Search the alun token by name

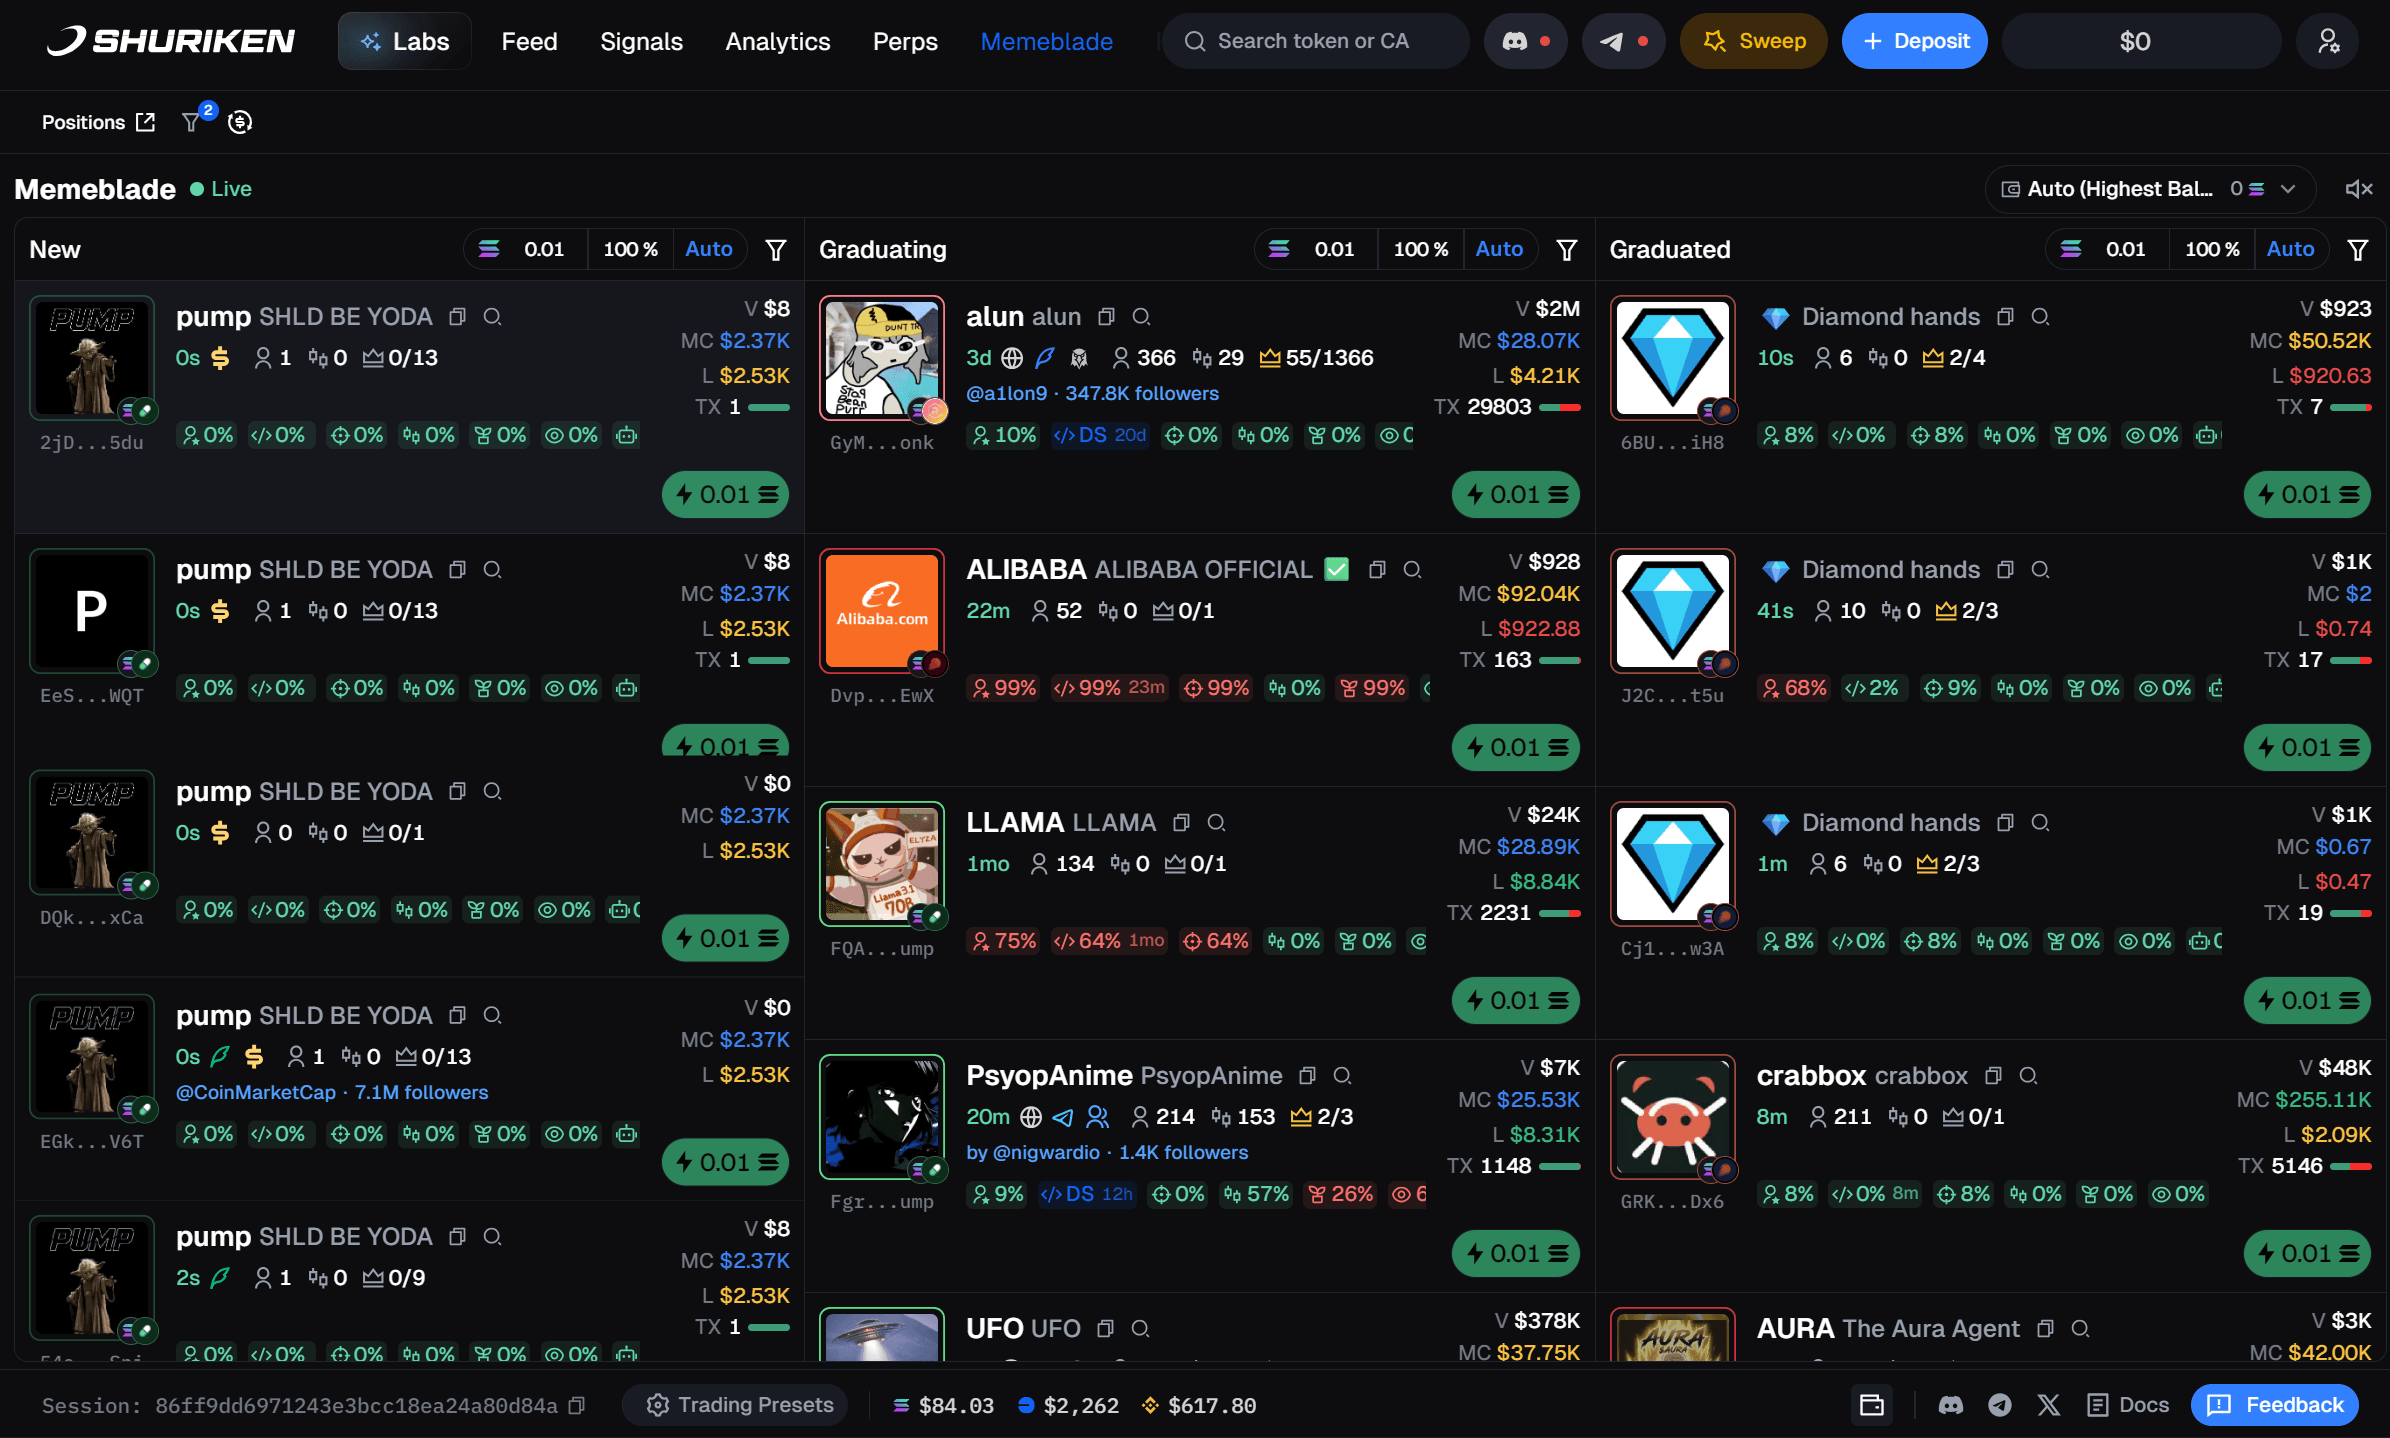click(1141, 317)
